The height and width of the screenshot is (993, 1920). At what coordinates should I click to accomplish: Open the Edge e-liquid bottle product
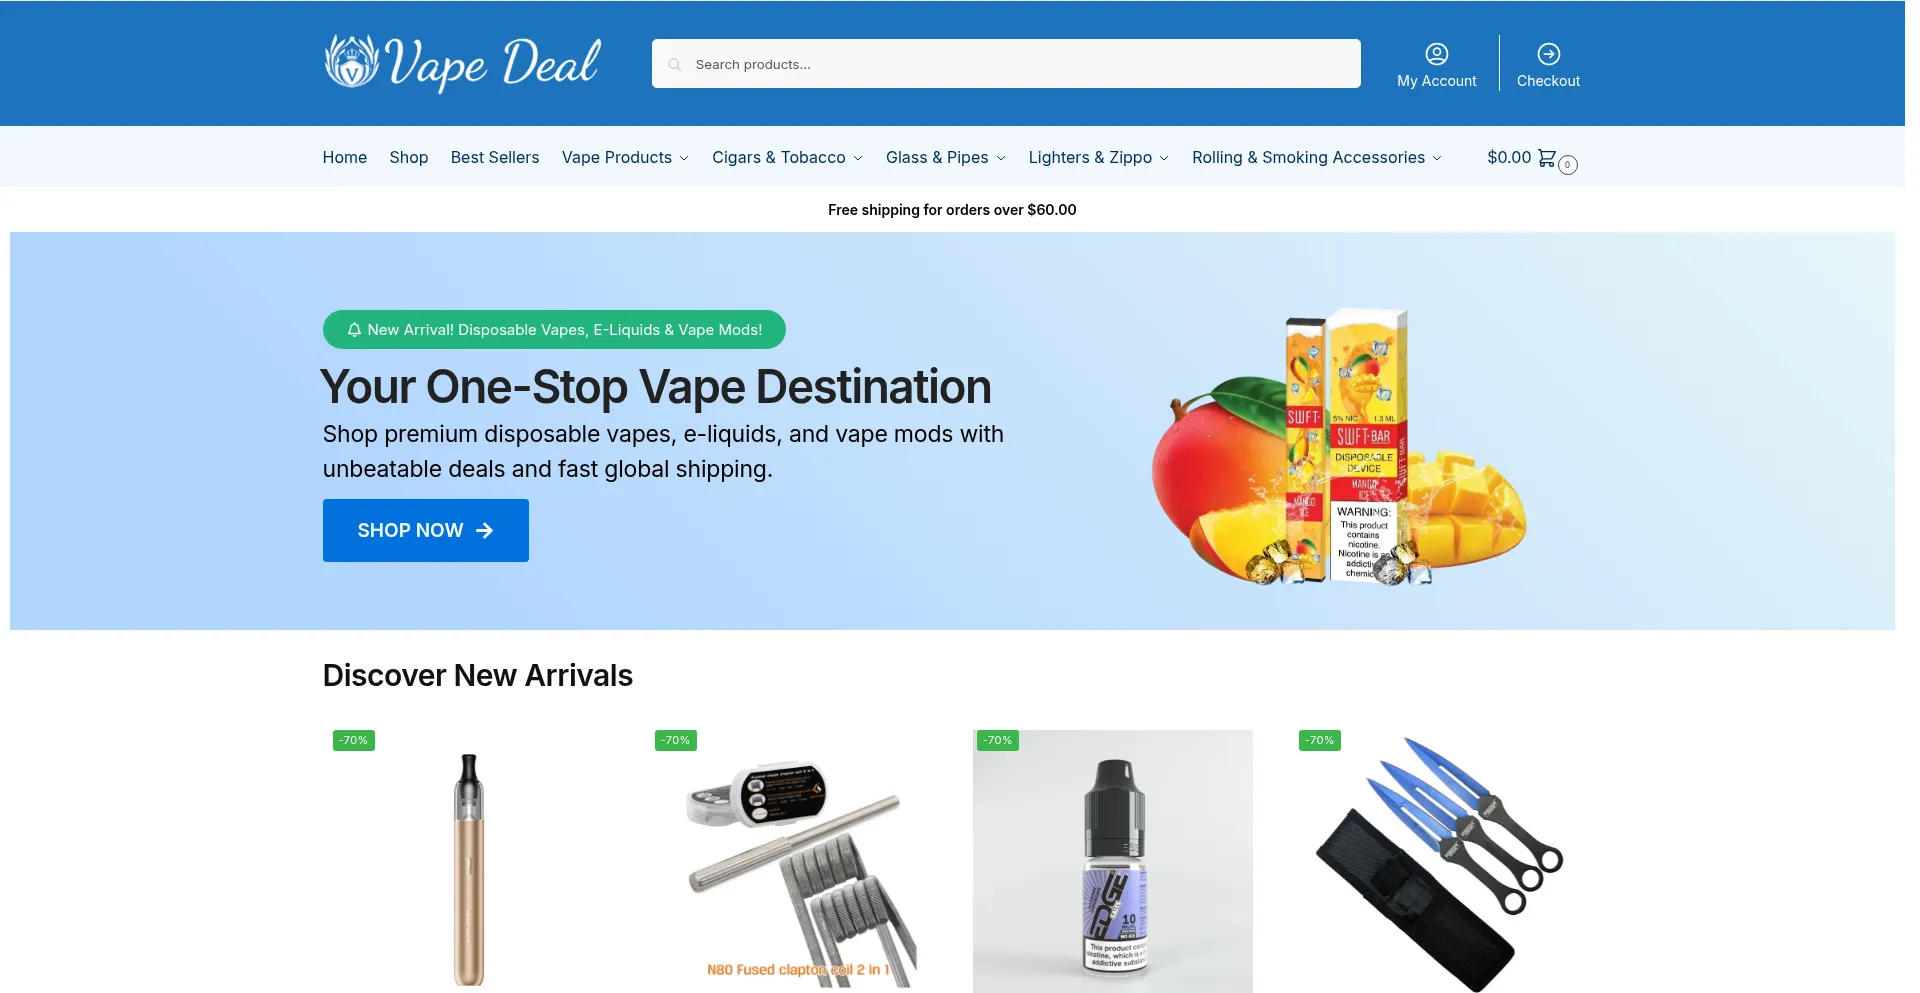(x=1113, y=861)
